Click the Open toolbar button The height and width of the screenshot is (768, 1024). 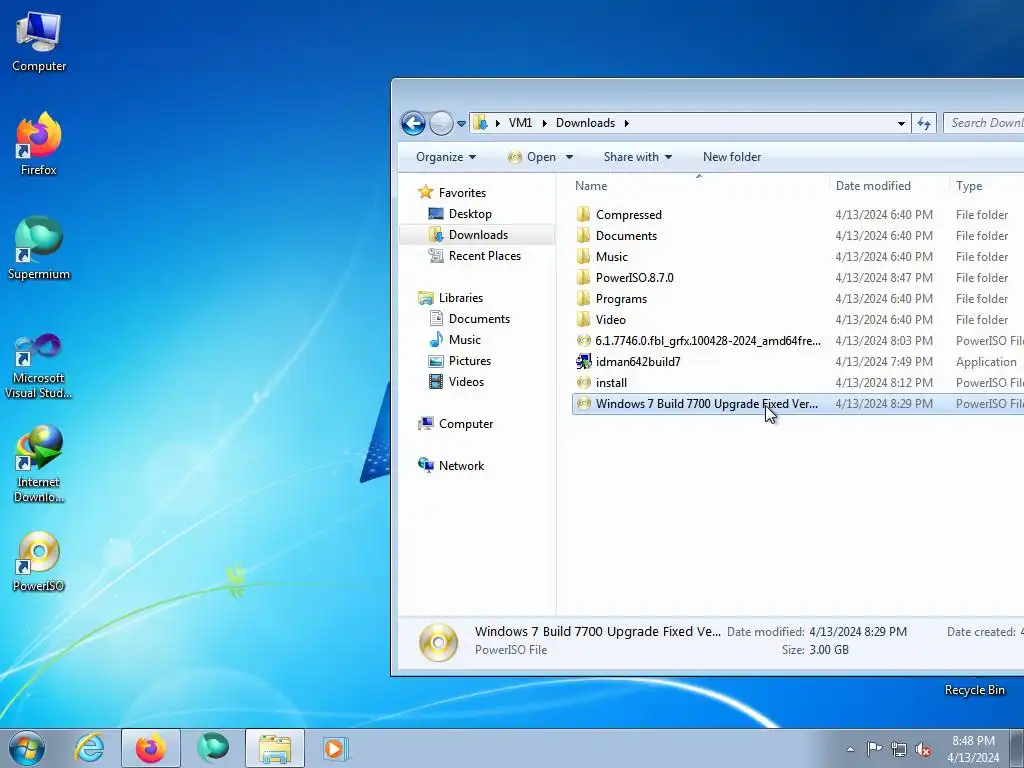tap(533, 157)
